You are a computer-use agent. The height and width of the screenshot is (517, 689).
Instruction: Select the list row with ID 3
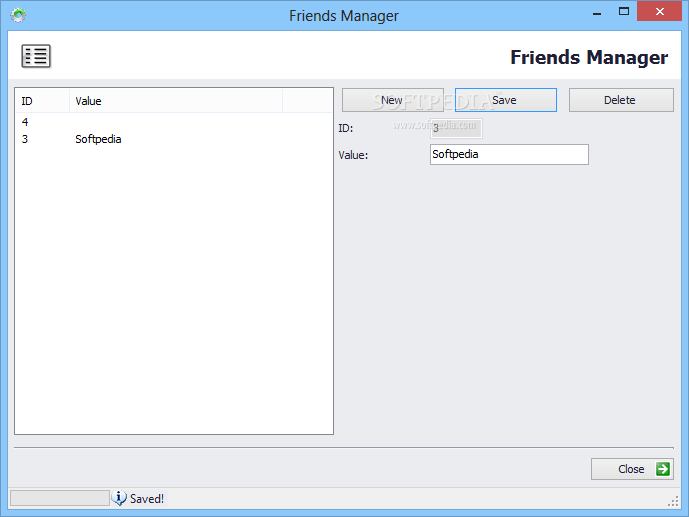(x=174, y=139)
